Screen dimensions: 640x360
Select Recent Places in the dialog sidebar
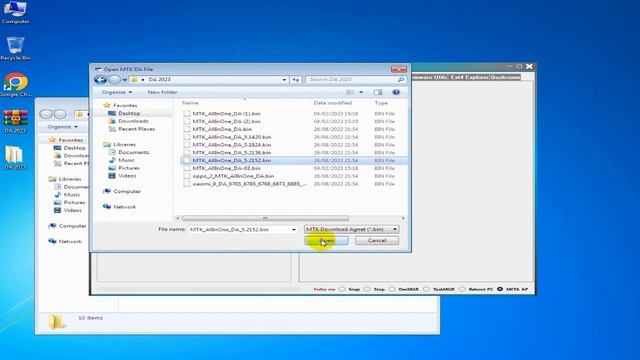point(136,129)
